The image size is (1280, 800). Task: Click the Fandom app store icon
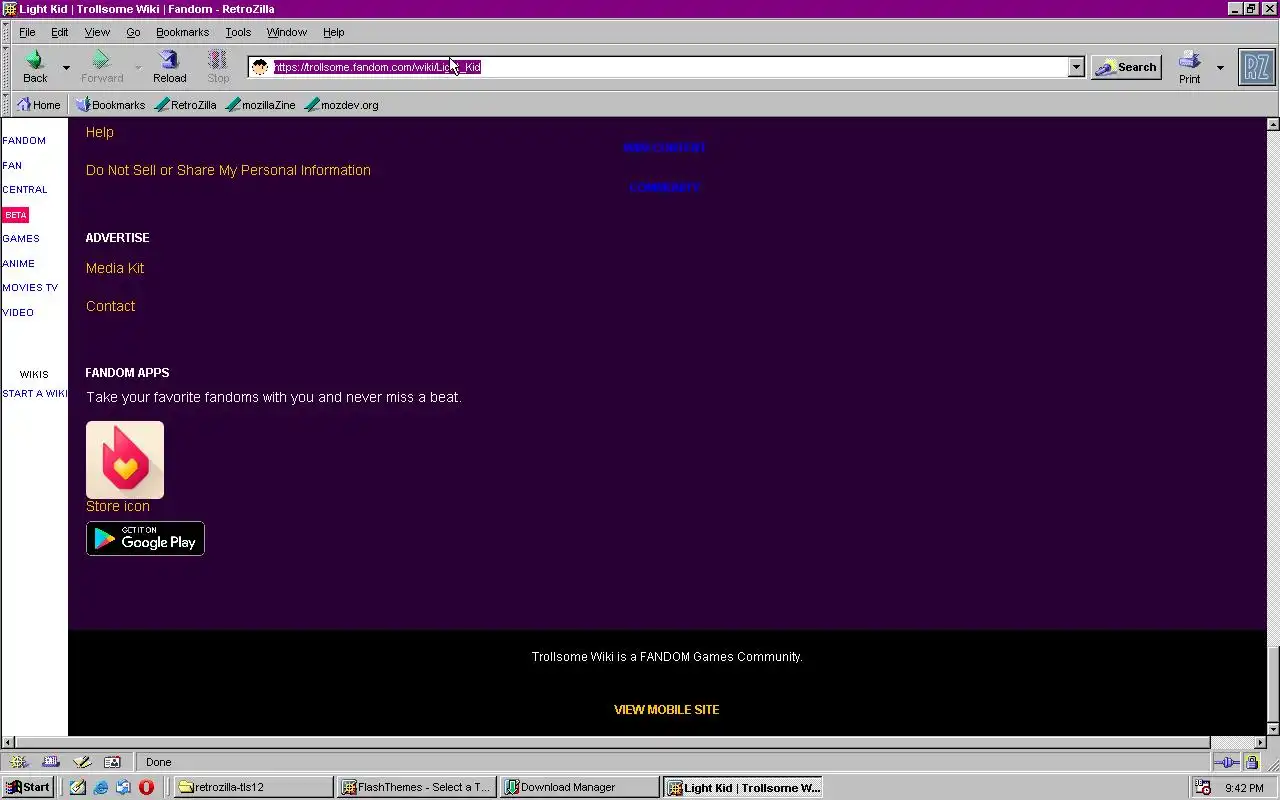[x=125, y=460]
